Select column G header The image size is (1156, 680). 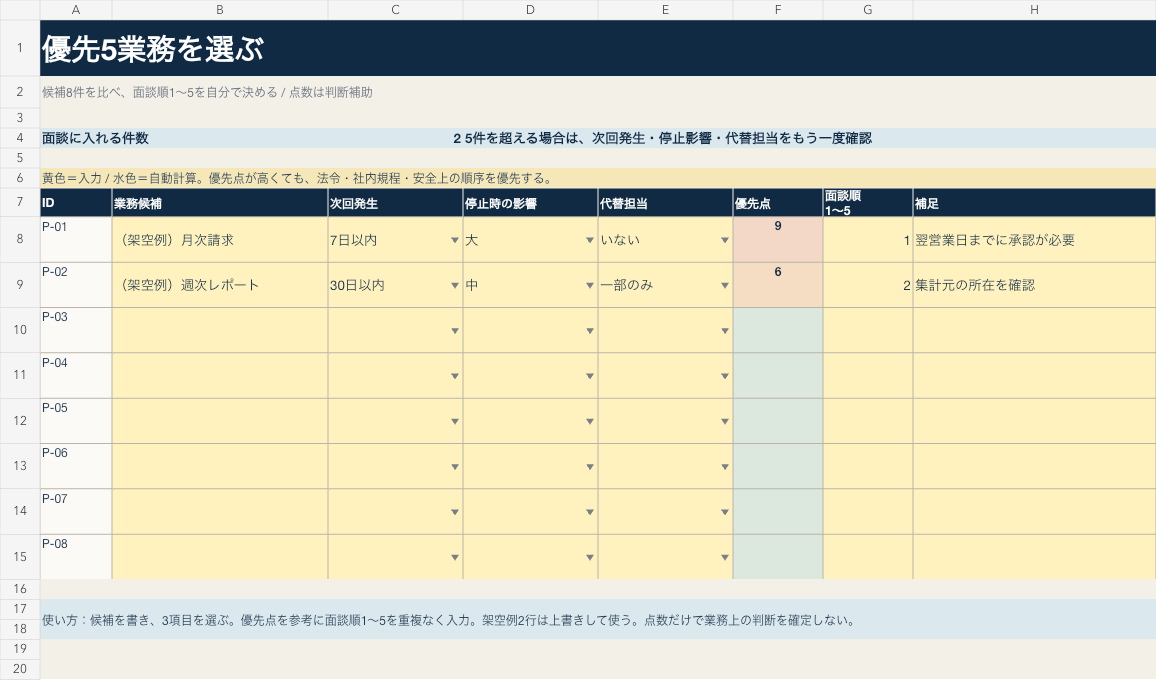[x=868, y=10]
